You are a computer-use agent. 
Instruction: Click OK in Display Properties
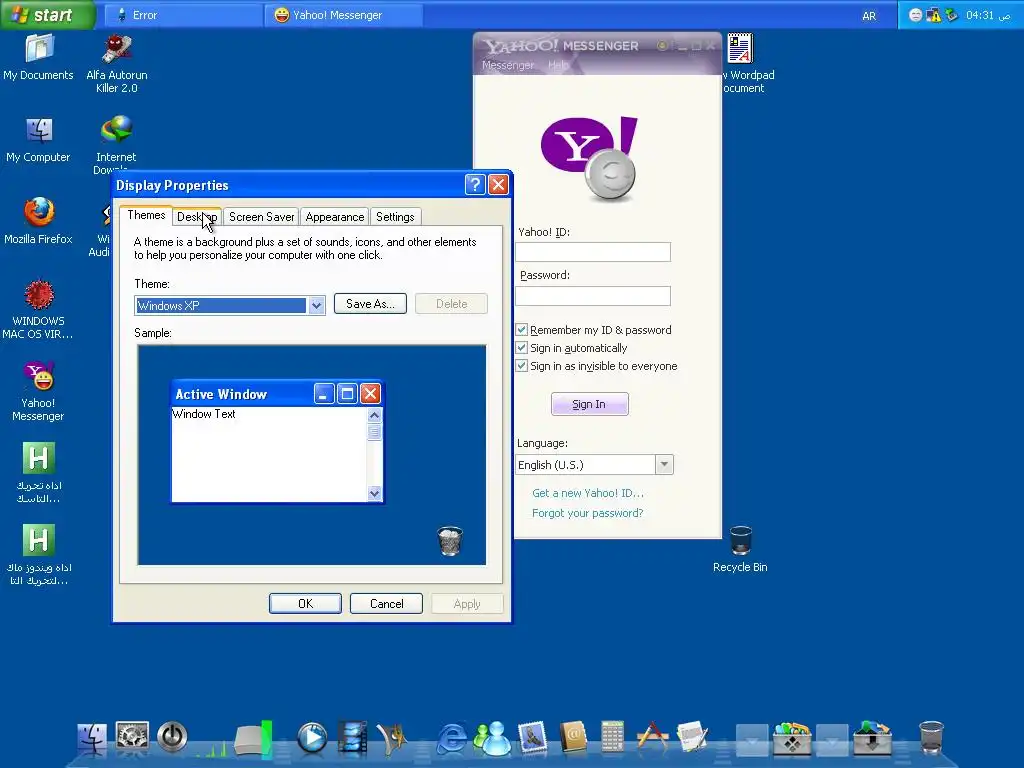(x=306, y=603)
